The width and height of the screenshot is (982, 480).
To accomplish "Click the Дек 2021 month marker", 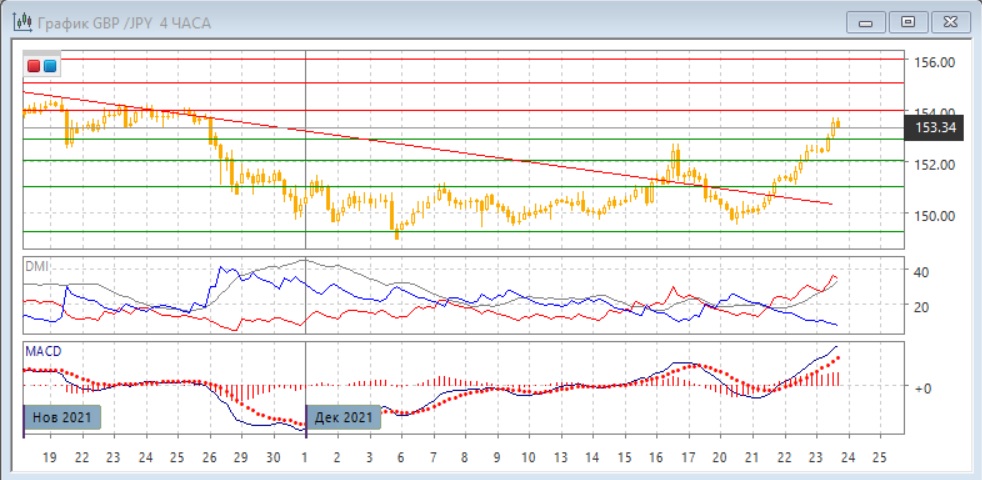I will coord(343,417).
